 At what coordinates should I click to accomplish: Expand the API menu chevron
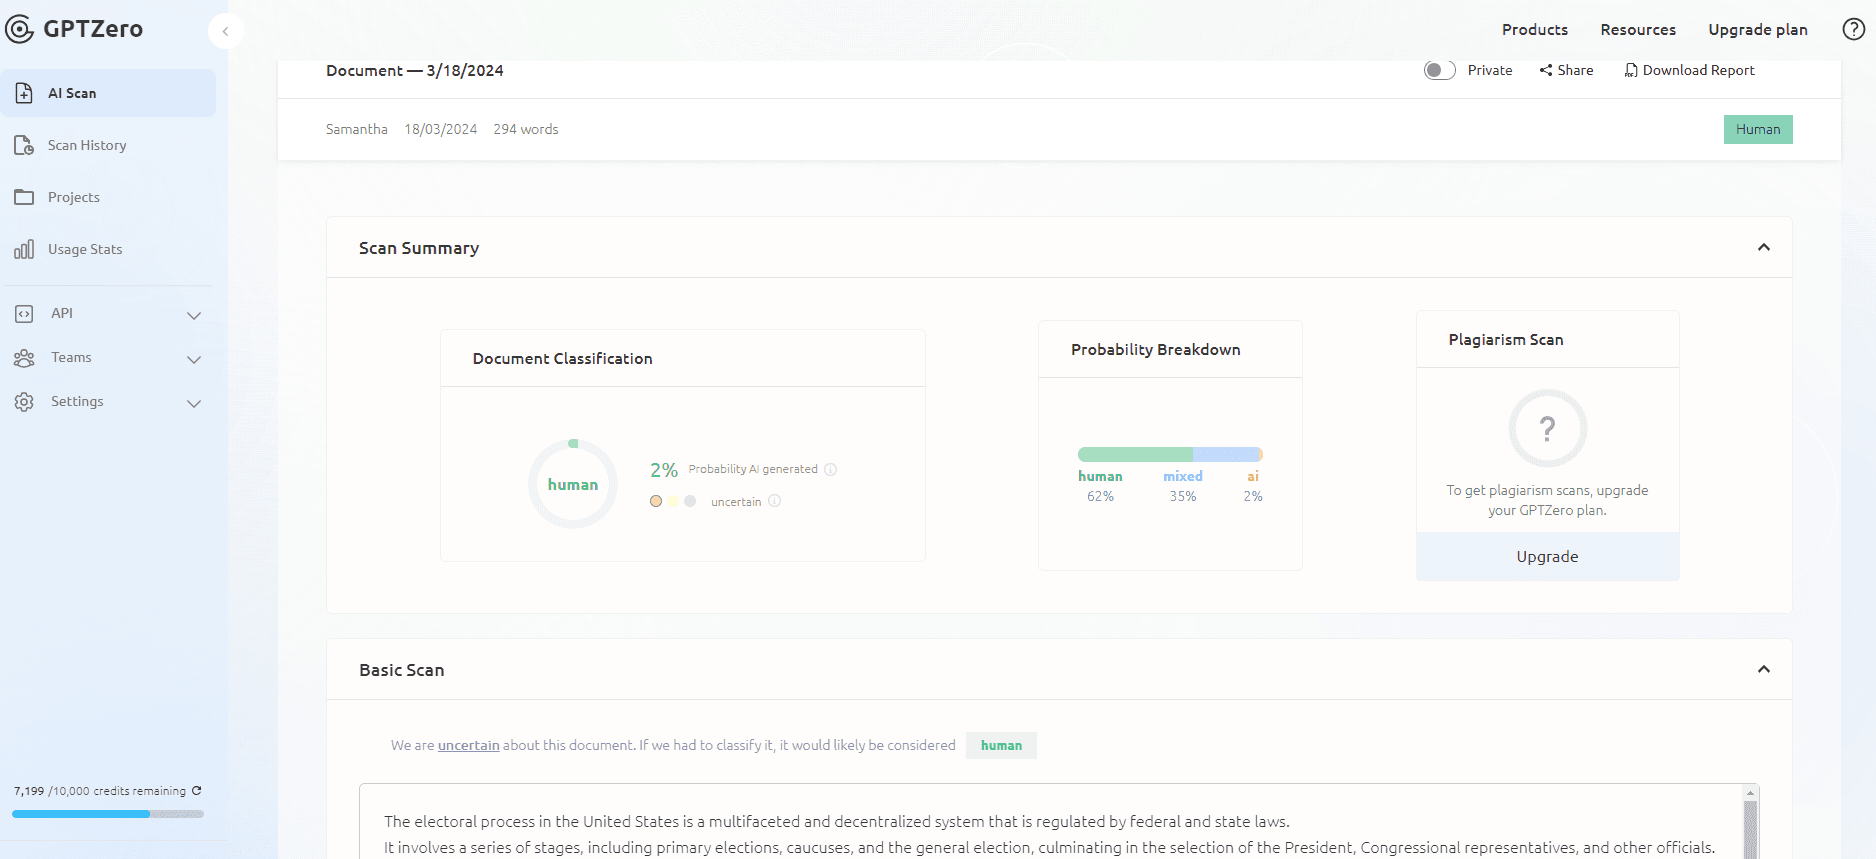194,315
